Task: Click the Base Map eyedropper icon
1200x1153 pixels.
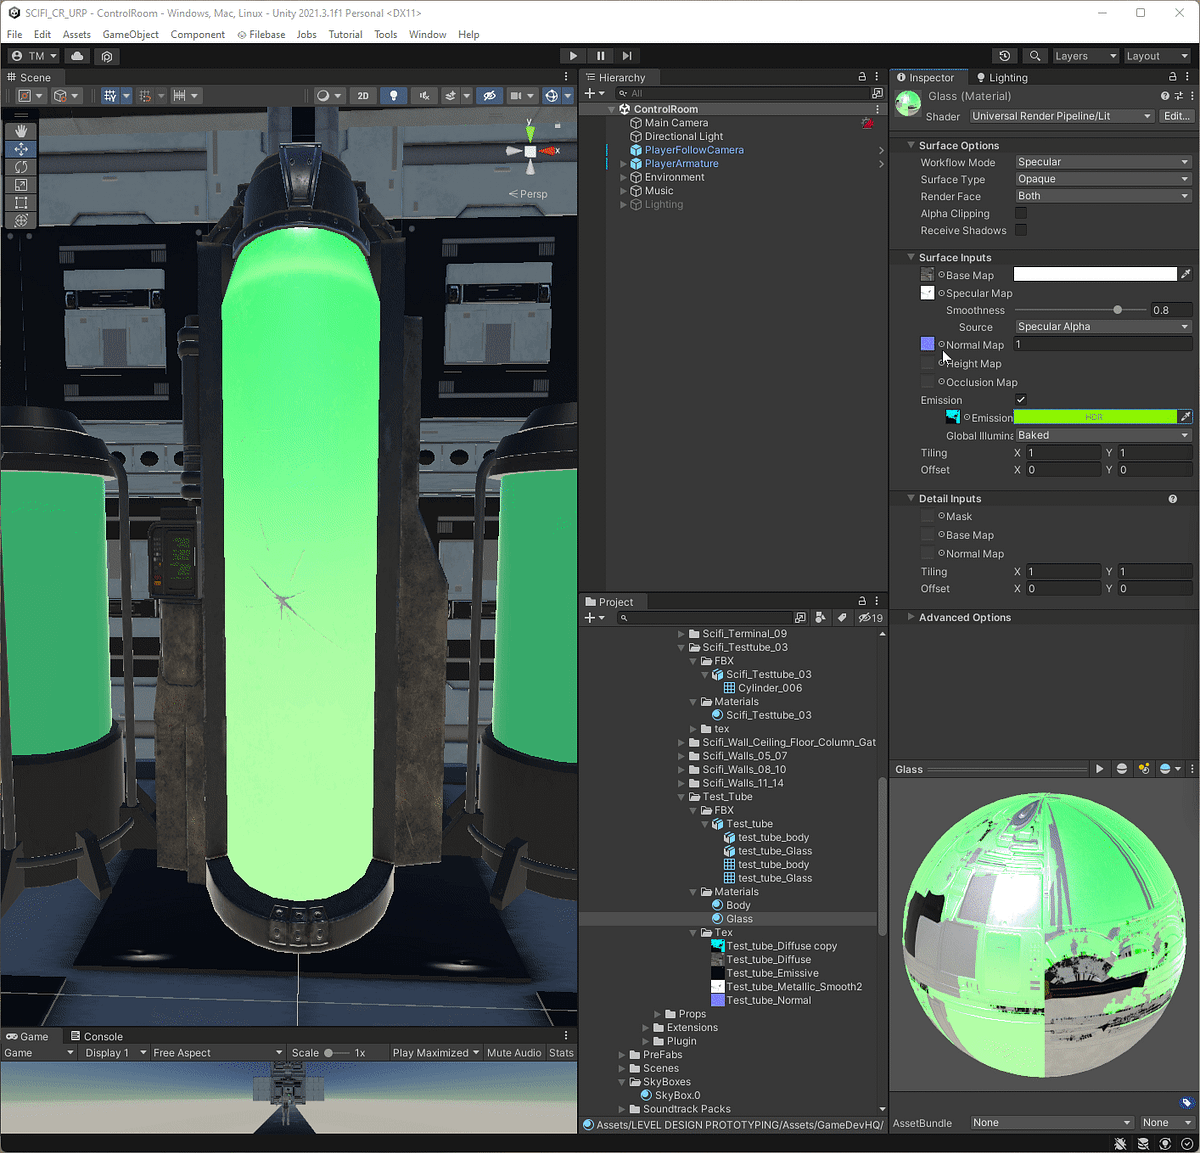Action: [x=1185, y=274]
